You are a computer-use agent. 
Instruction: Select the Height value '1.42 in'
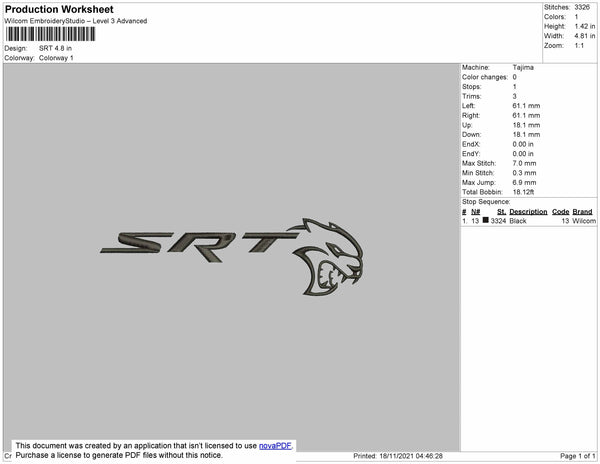[585, 26]
